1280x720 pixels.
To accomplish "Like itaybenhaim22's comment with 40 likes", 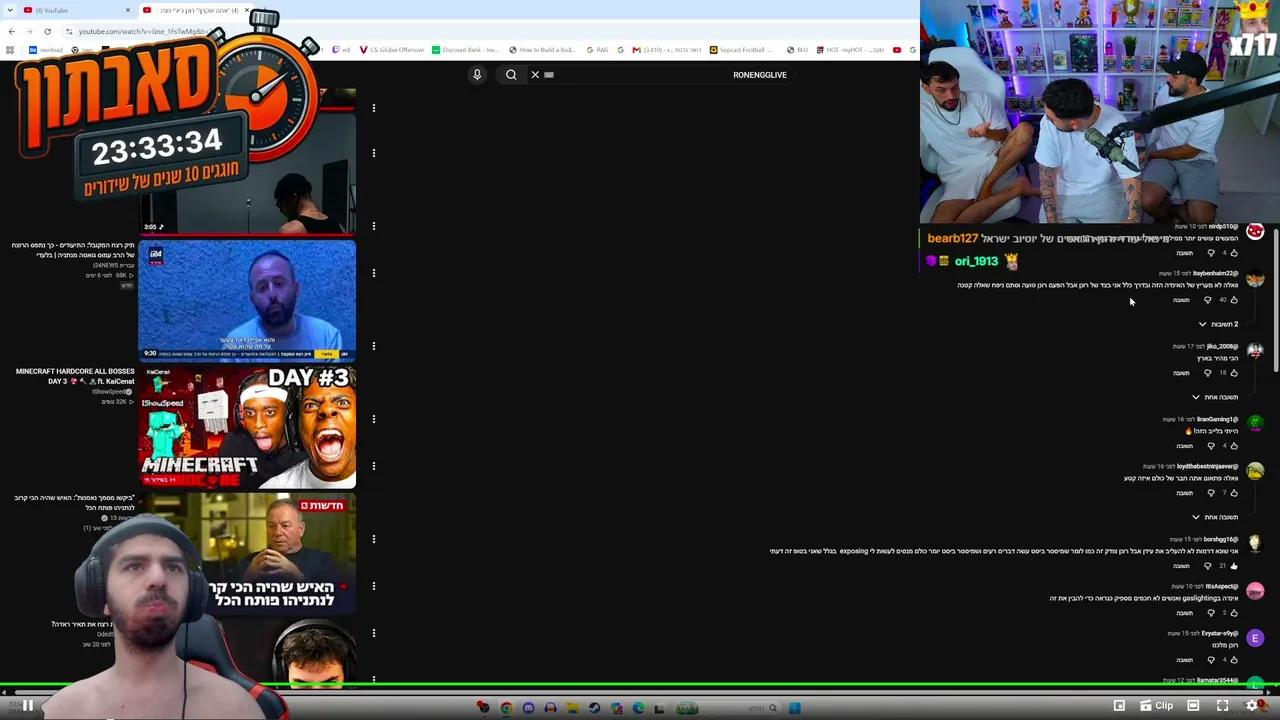I will 1234,300.
